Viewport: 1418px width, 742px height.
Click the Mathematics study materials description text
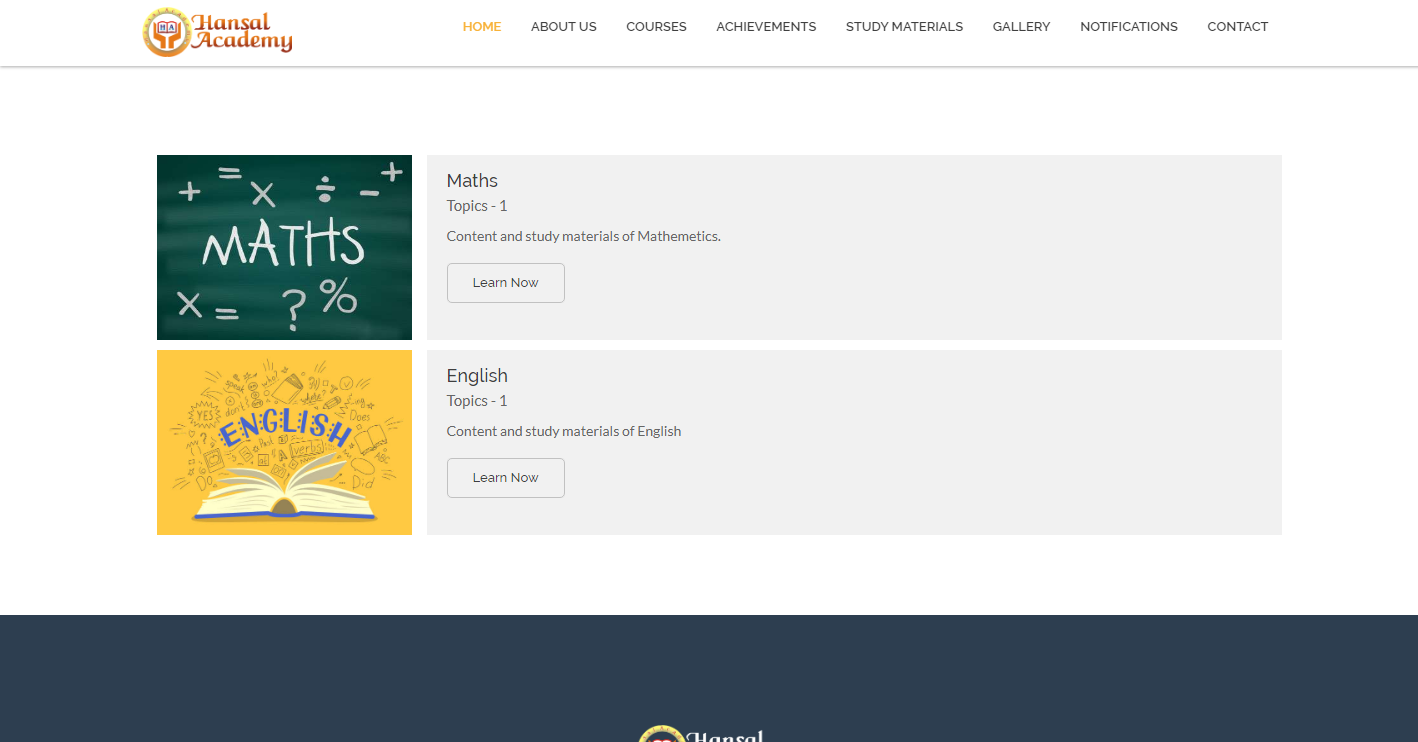(583, 237)
